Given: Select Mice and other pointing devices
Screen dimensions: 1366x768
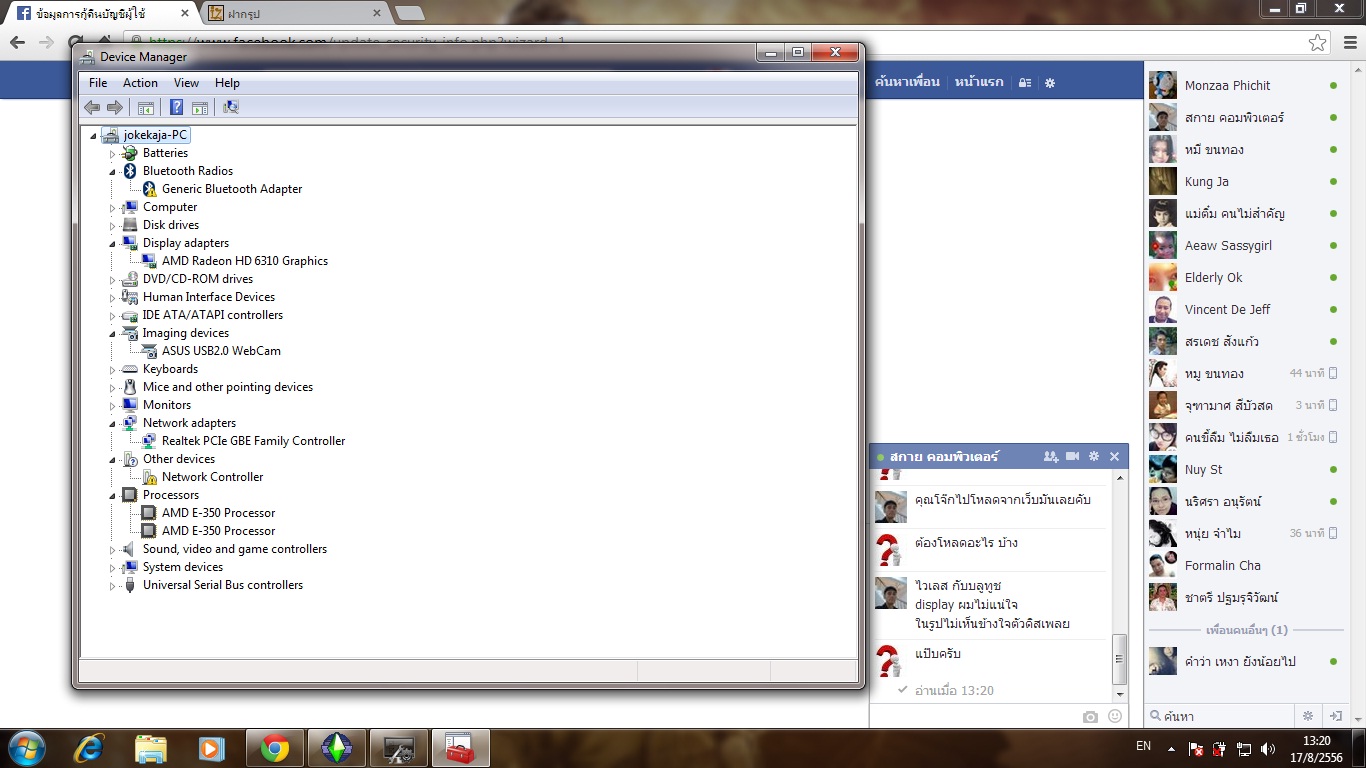Looking at the screenshot, I should coord(228,387).
